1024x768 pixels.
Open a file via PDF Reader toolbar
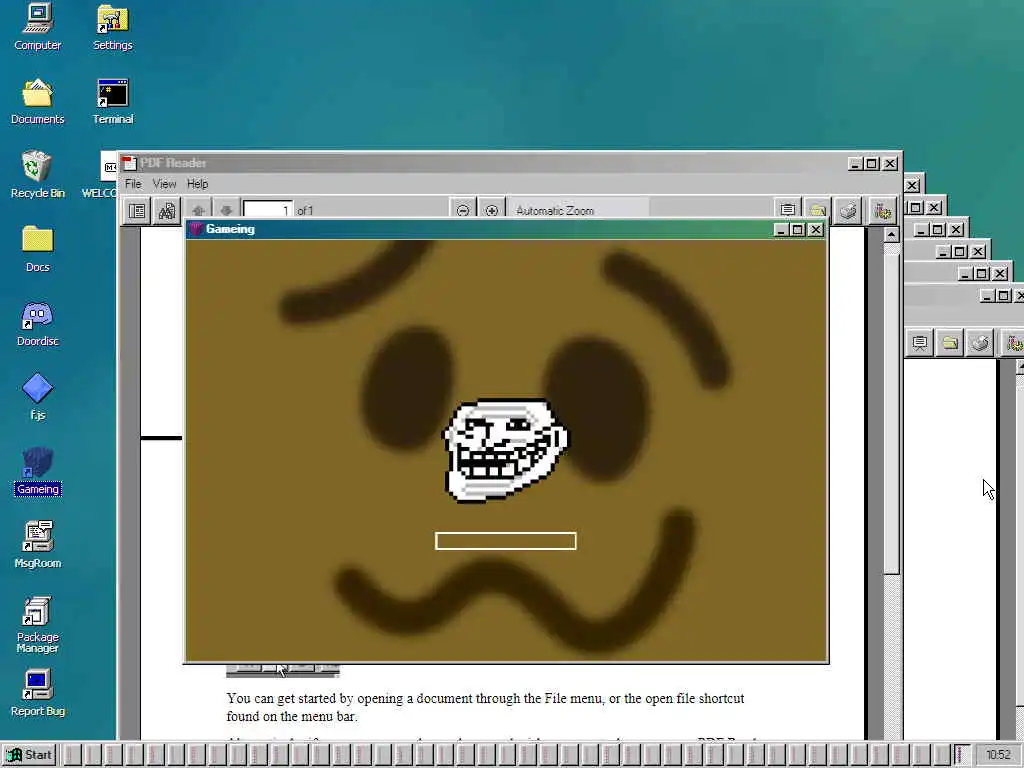(818, 210)
